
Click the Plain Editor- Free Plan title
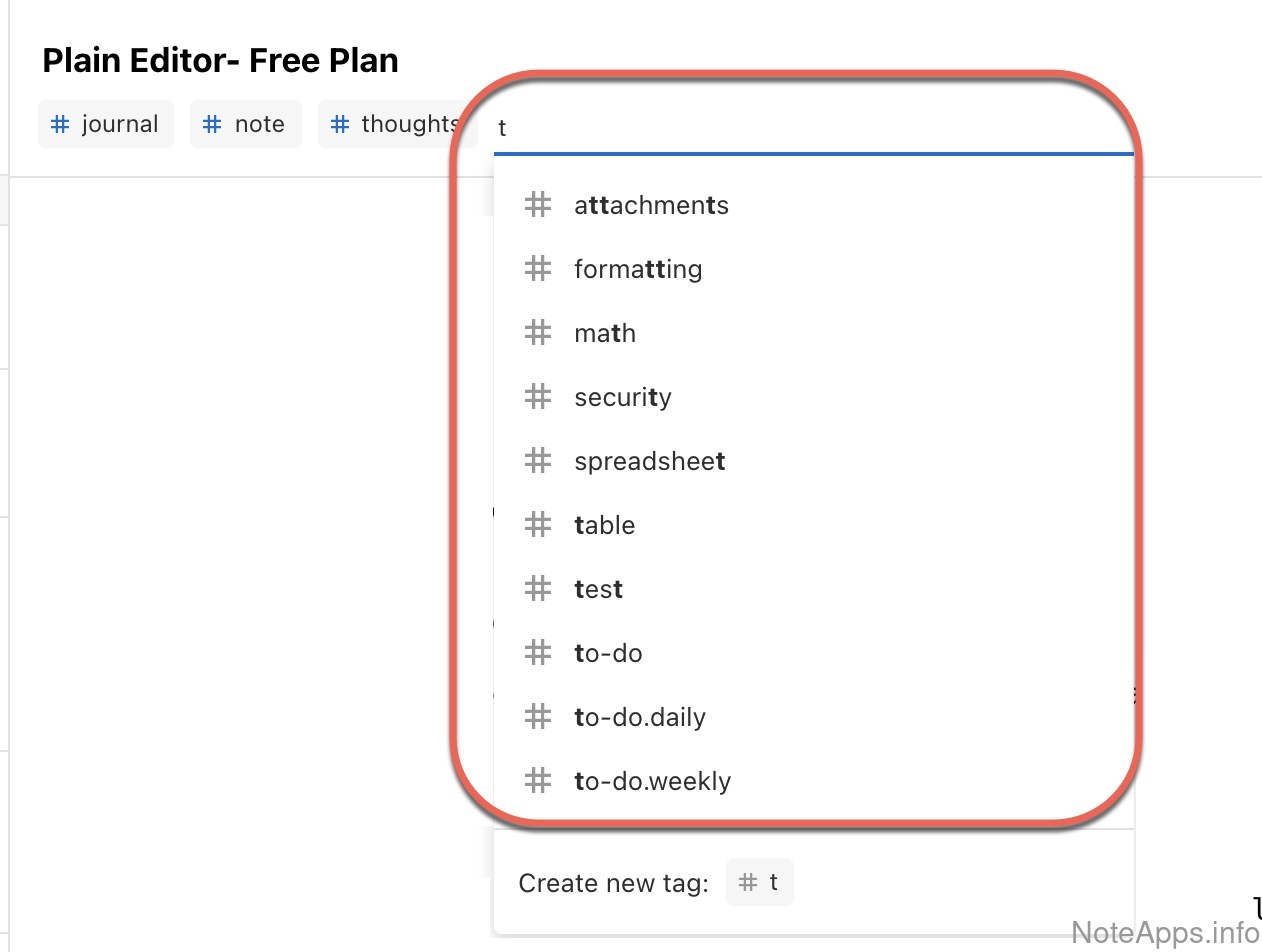pyautogui.click(x=220, y=61)
